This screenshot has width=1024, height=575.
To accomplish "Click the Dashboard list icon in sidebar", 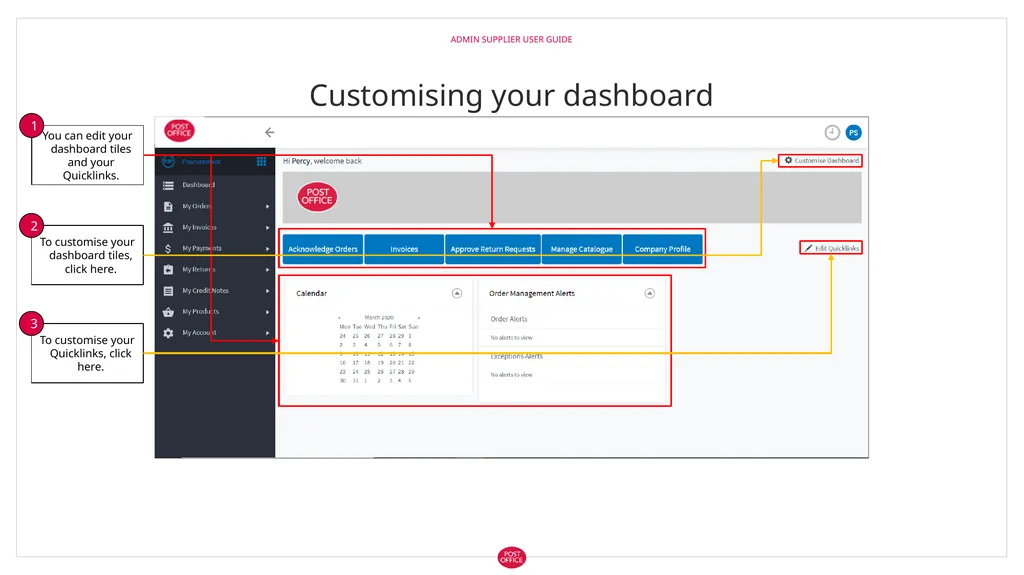I will 168,185.
